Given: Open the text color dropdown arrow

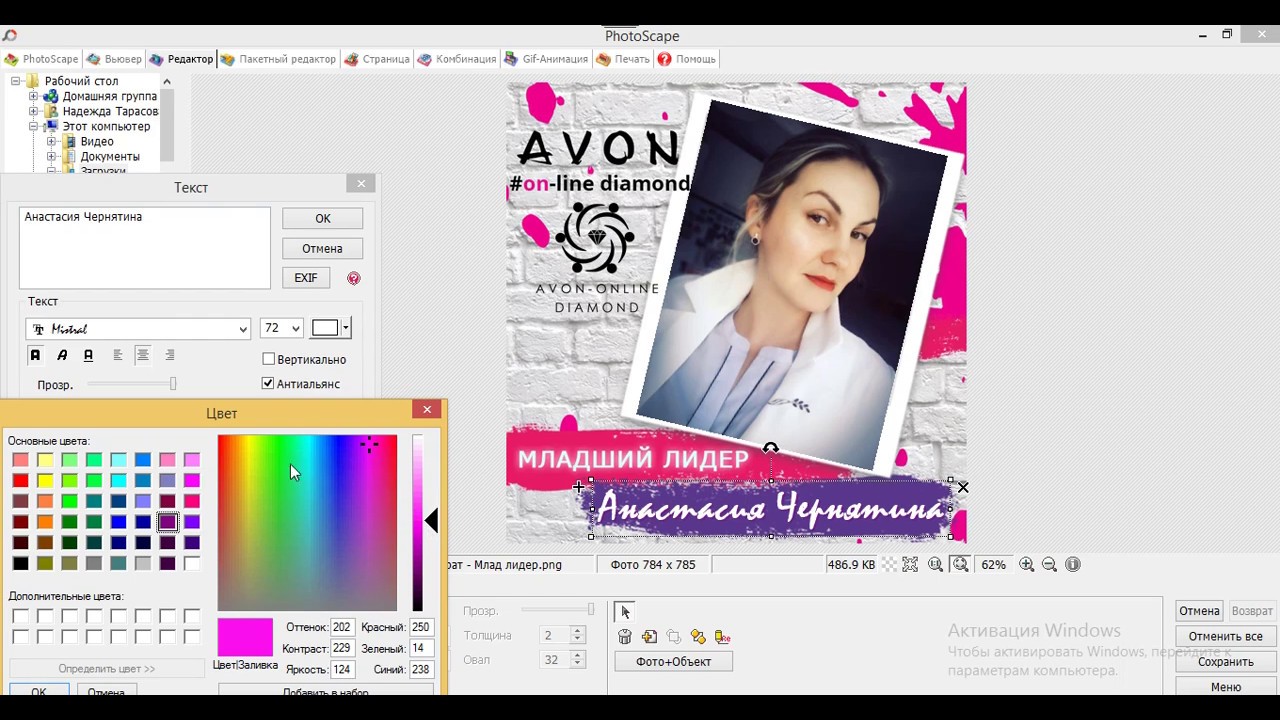Looking at the screenshot, I should [346, 328].
